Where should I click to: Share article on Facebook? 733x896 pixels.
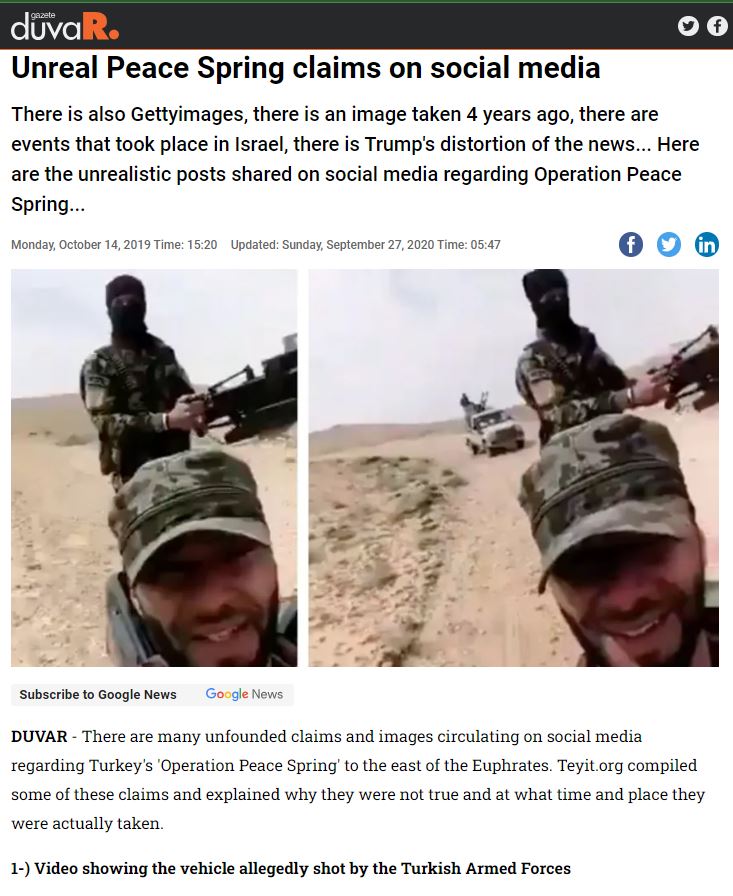pyautogui.click(x=631, y=245)
